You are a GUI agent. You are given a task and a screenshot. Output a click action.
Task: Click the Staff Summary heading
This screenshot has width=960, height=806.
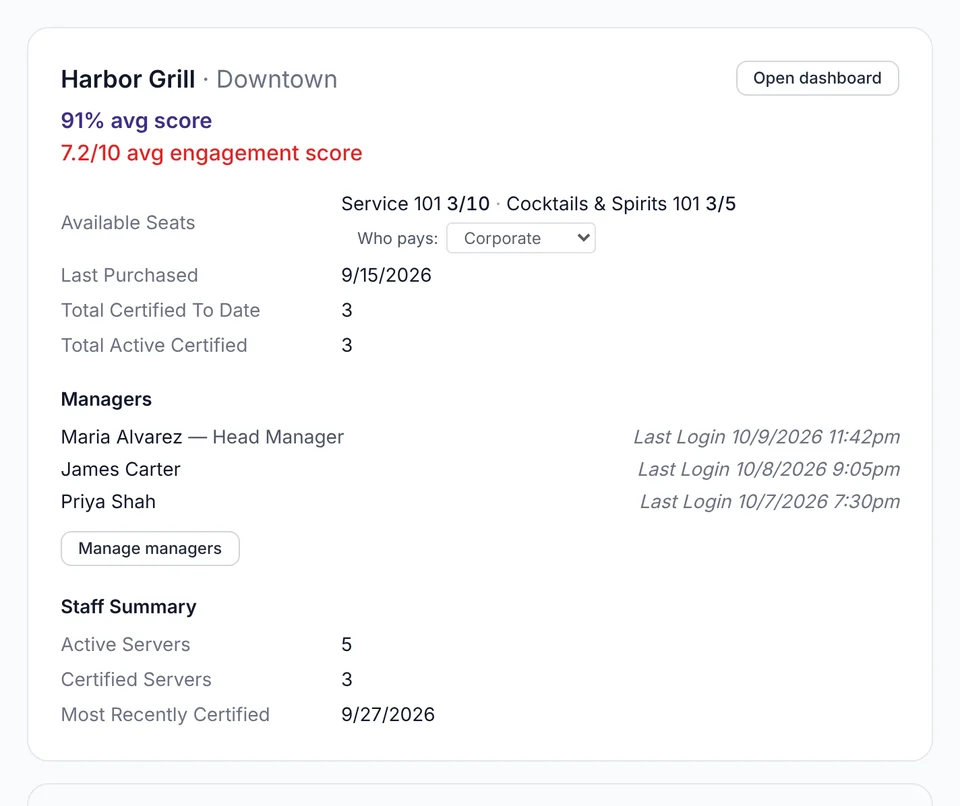[x=129, y=607]
